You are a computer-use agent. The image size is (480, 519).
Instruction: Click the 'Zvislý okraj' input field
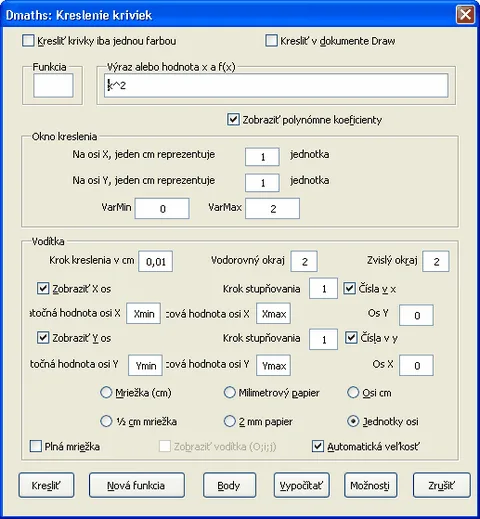pyautogui.click(x=436, y=261)
